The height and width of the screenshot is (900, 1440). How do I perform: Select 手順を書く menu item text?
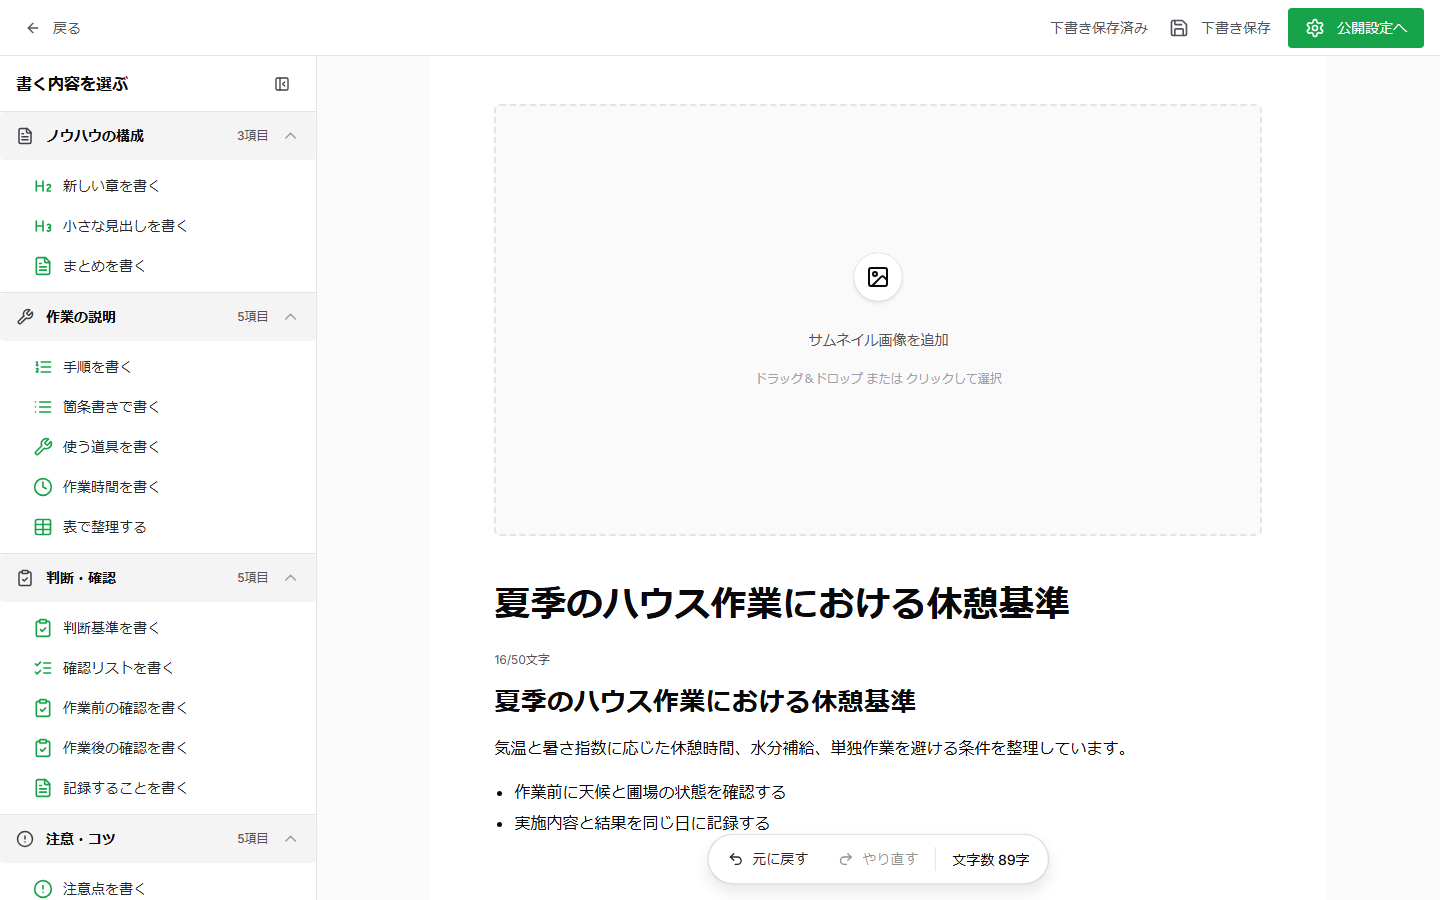(97, 367)
